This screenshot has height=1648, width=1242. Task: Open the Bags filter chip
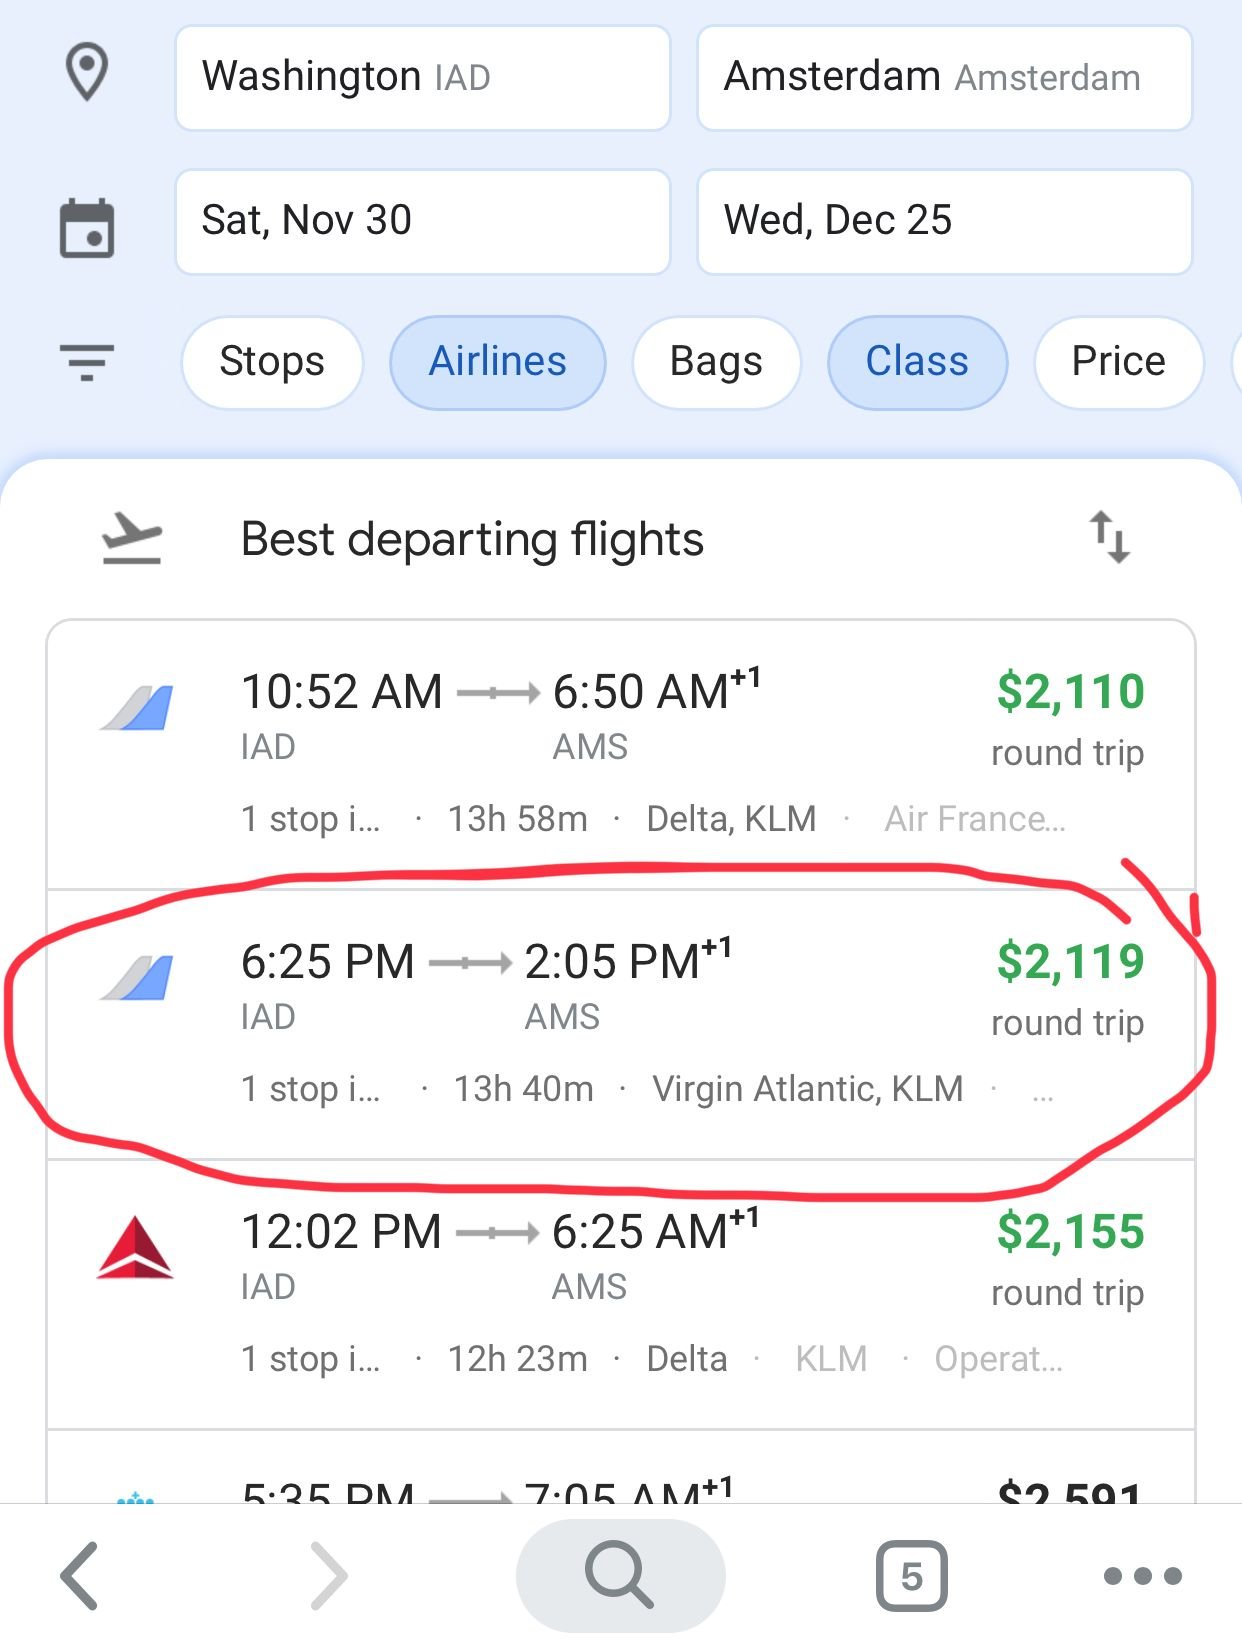click(x=716, y=362)
